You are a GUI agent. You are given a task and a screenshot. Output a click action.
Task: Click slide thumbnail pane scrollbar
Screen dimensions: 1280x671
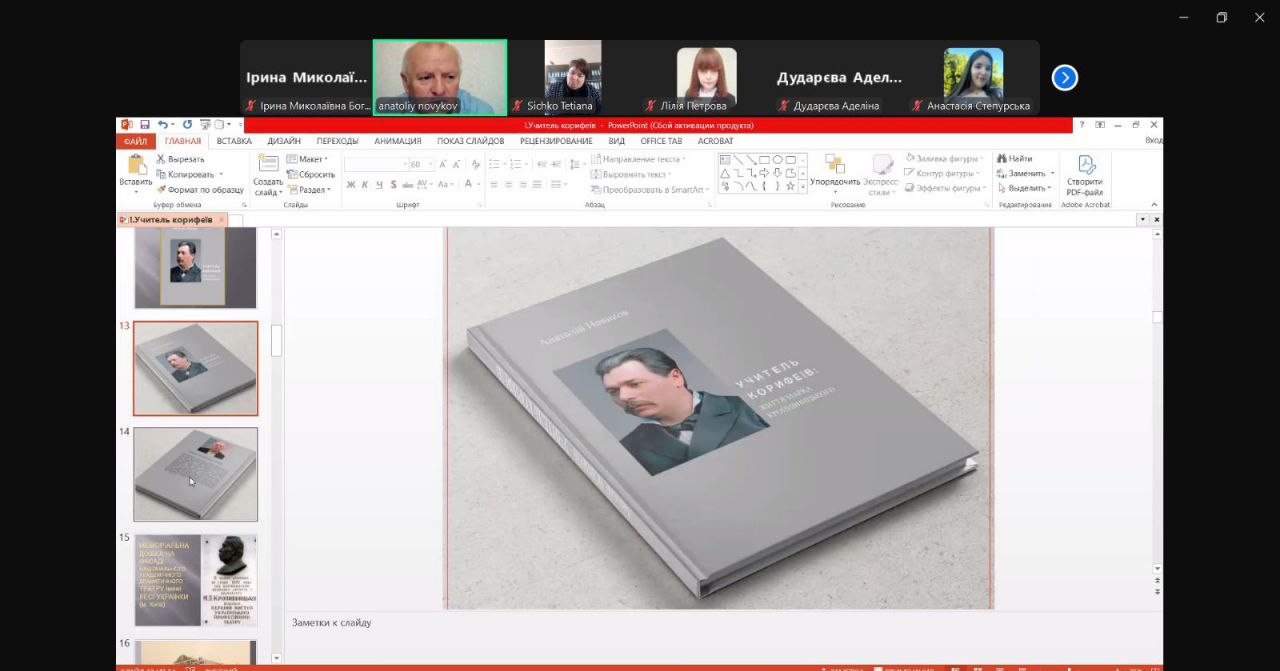[277, 340]
